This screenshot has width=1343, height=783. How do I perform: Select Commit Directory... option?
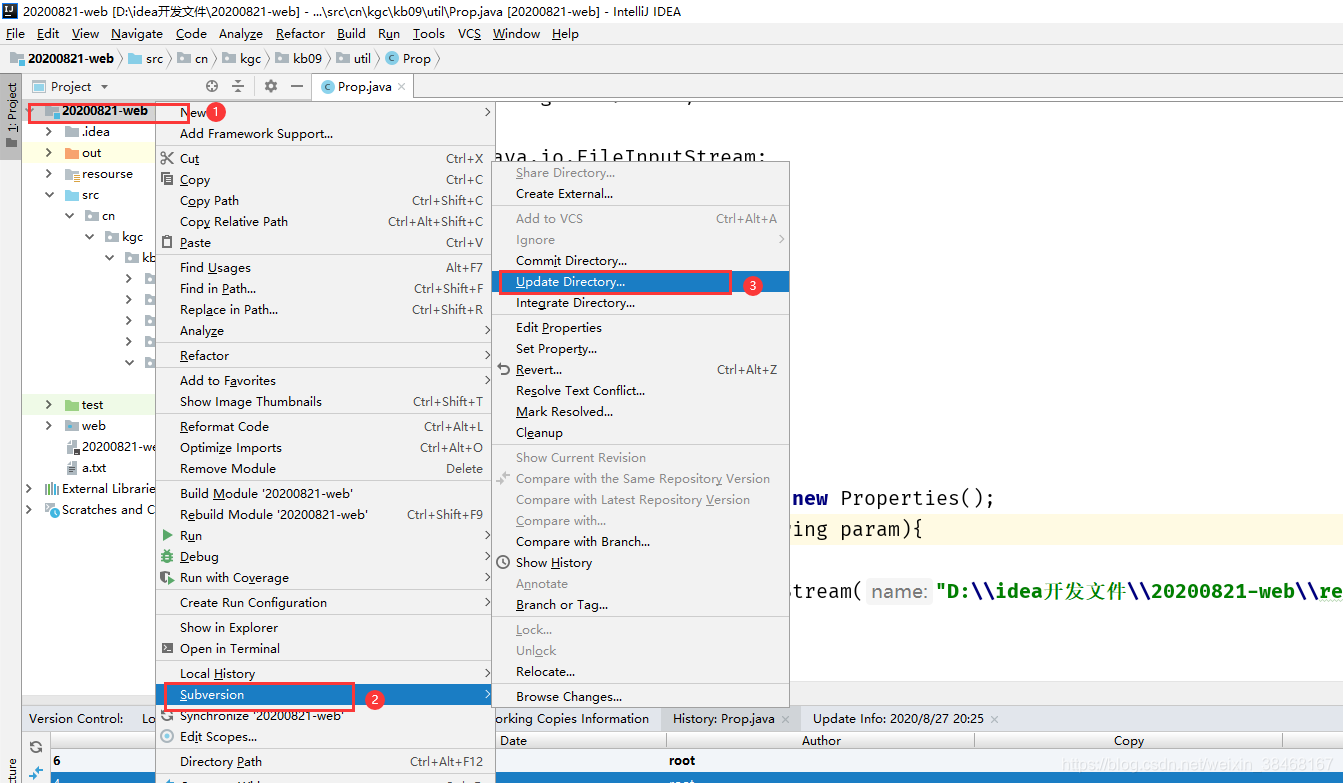(641, 261)
